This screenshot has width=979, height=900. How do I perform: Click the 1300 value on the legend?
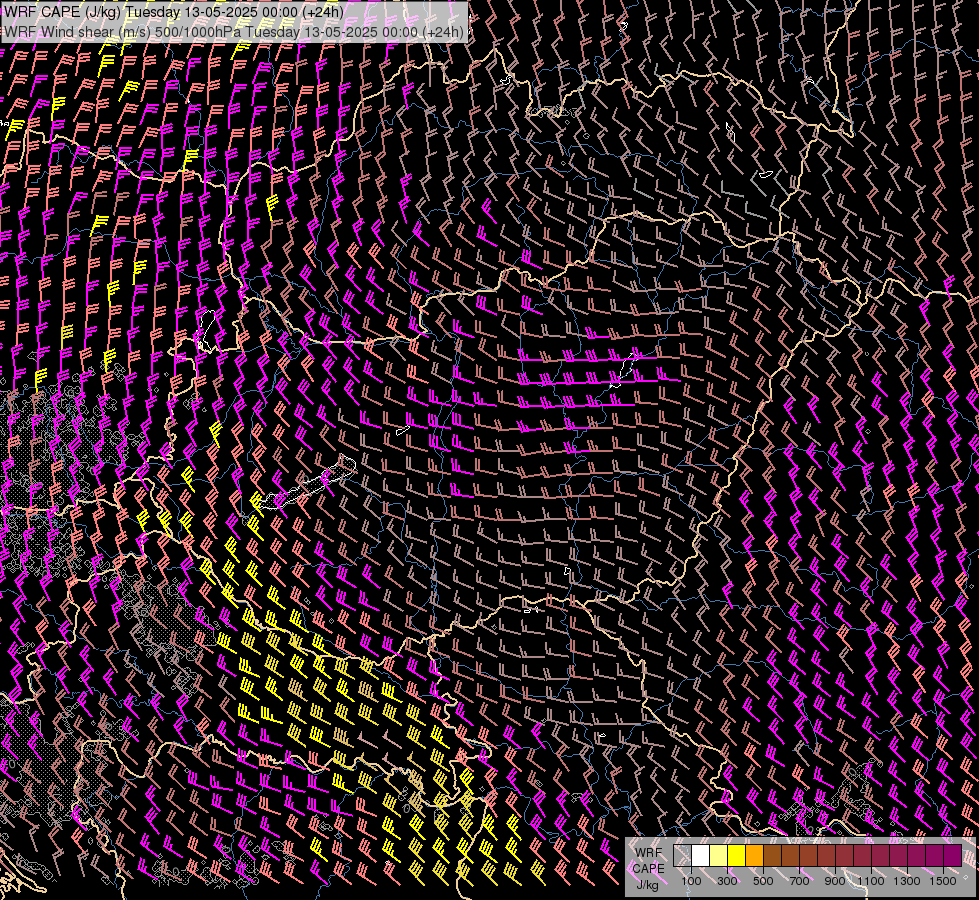point(907,881)
